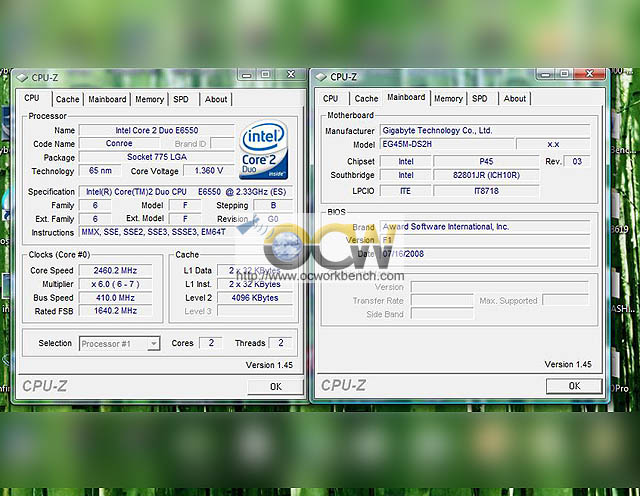Switch to Mainboard tab in left CPU-Z window
This screenshot has width=640, height=496.
click(107, 99)
